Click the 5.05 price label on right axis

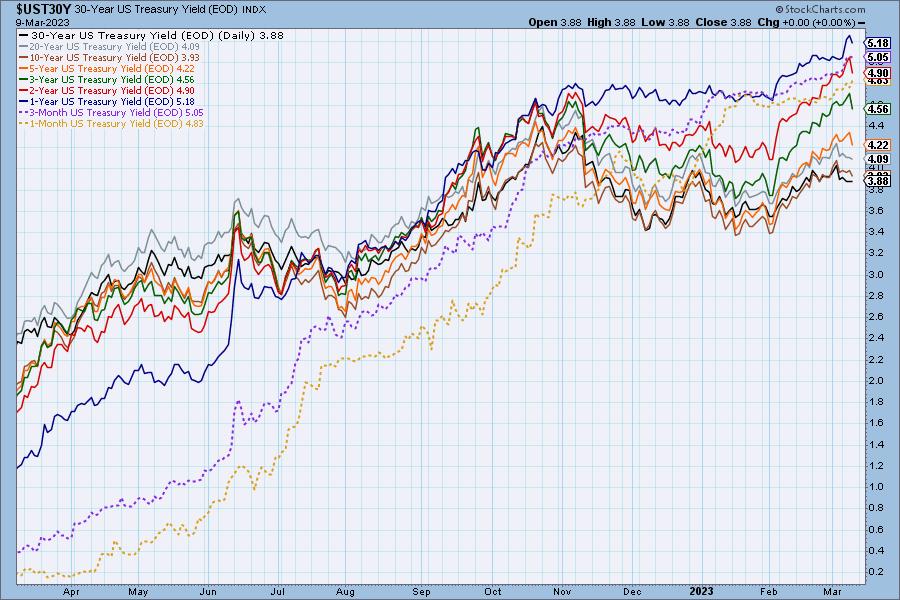pos(878,57)
